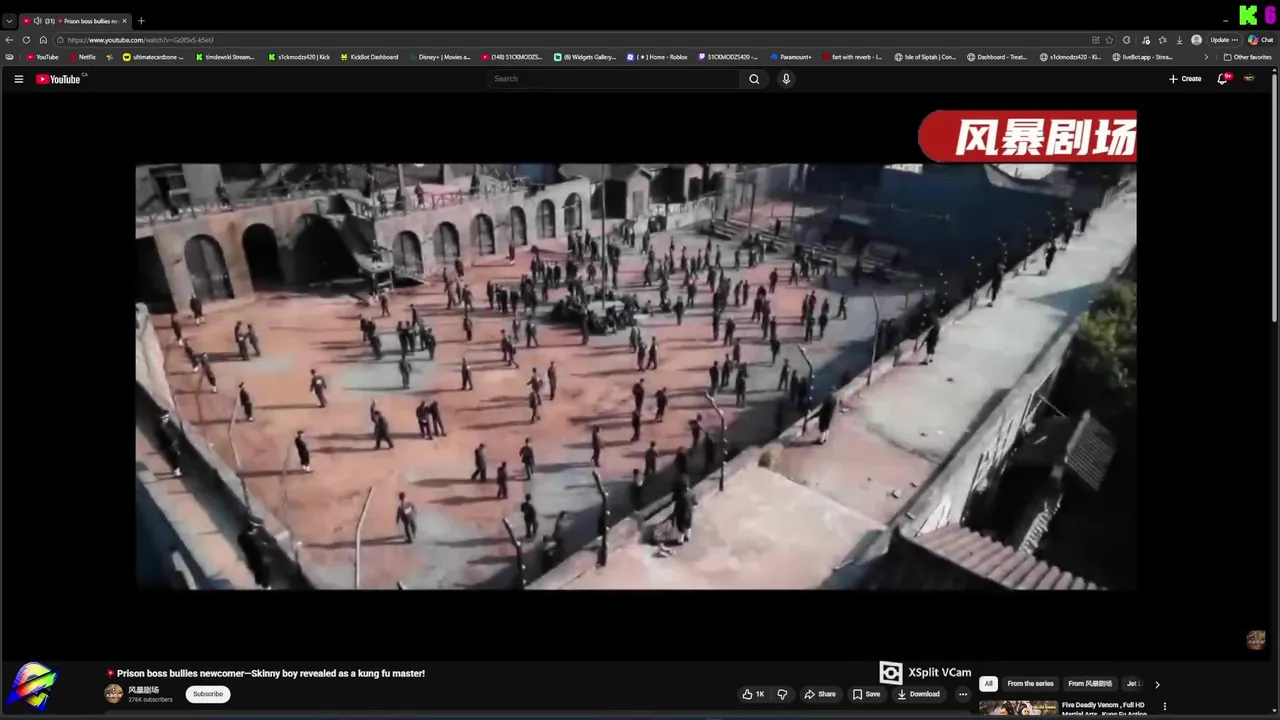This screenshot has width=1280, height=720.
Task: Open the Netflix bookmark
Action: pyautogui.click(x=82, y=57)
